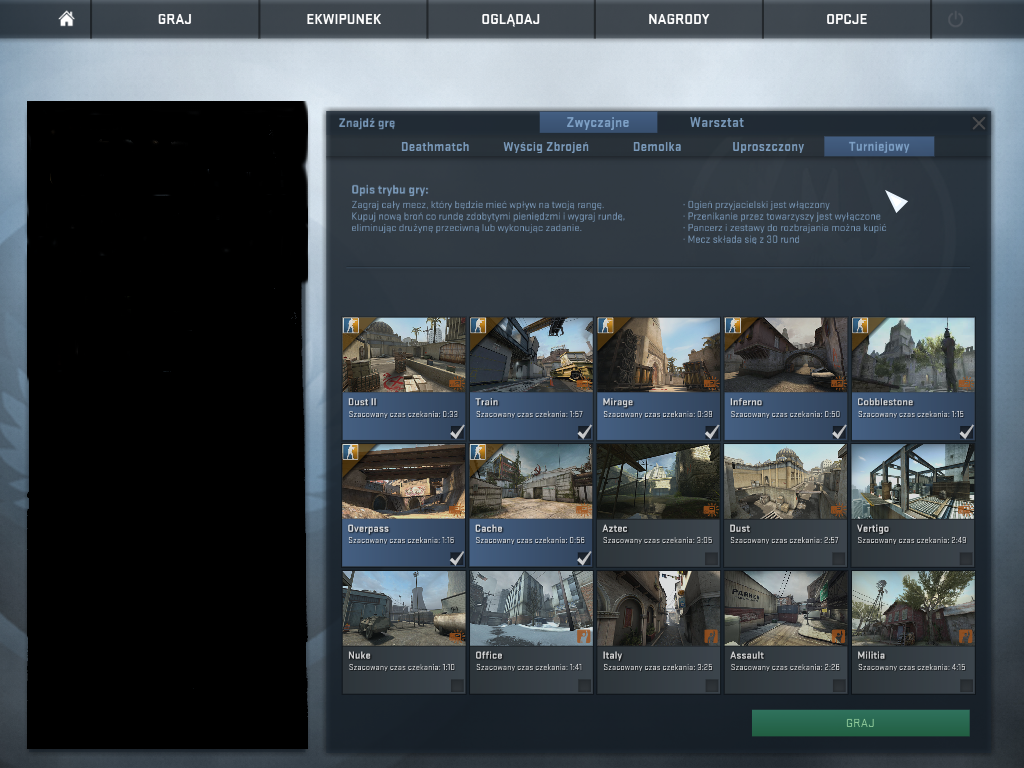Click the Cobblestone map thumbnail
Screen dimensions: 1024x768
point(913,355)
